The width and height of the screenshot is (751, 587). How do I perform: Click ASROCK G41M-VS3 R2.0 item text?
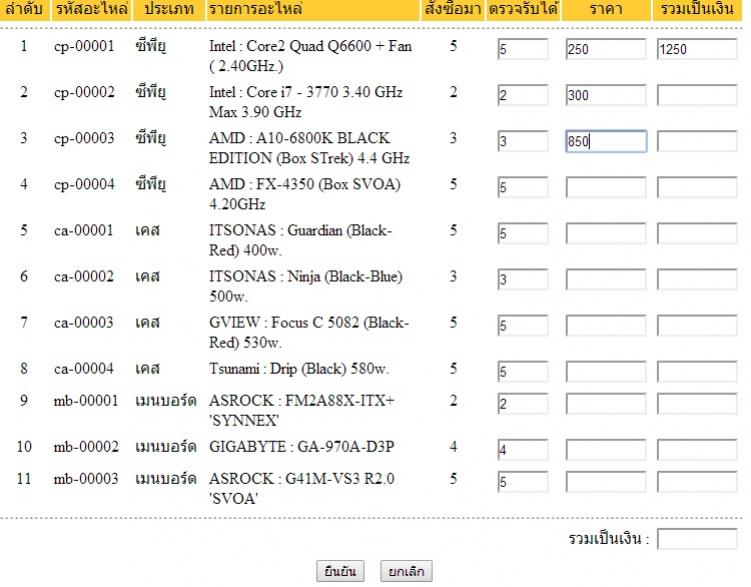[302, 488]
